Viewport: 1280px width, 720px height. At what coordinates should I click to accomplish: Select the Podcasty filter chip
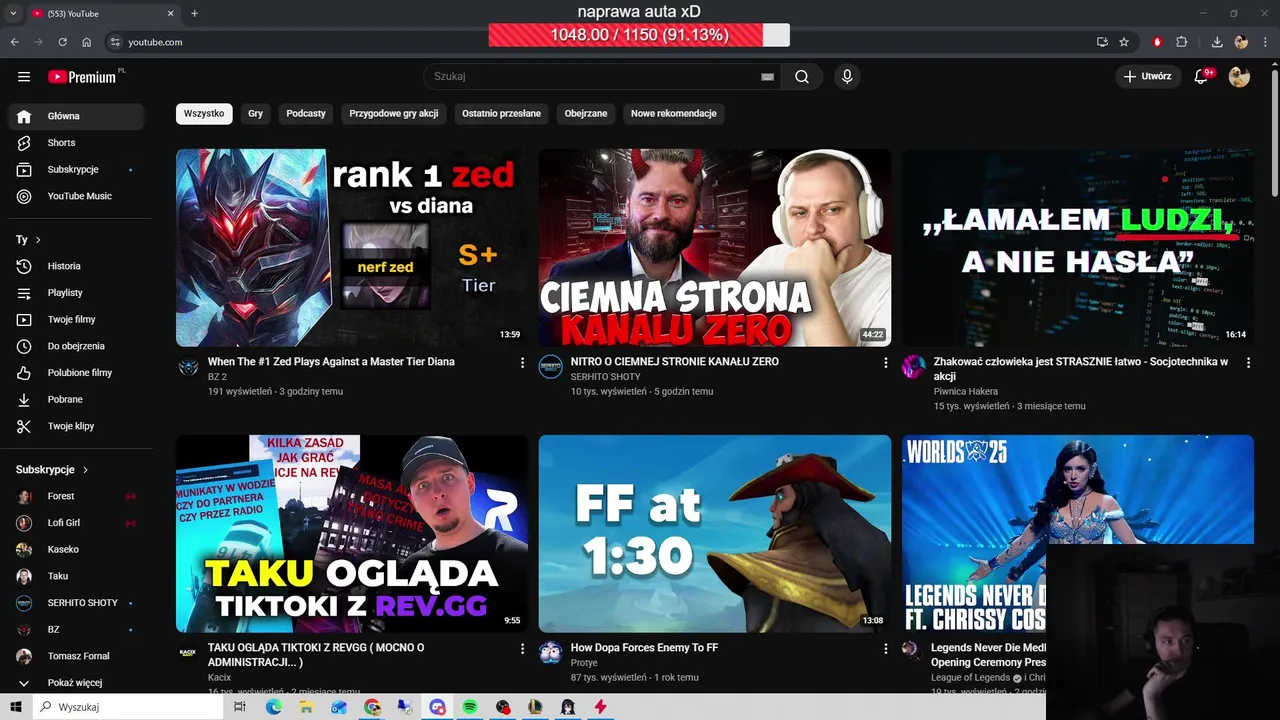[x=306, y=114]
